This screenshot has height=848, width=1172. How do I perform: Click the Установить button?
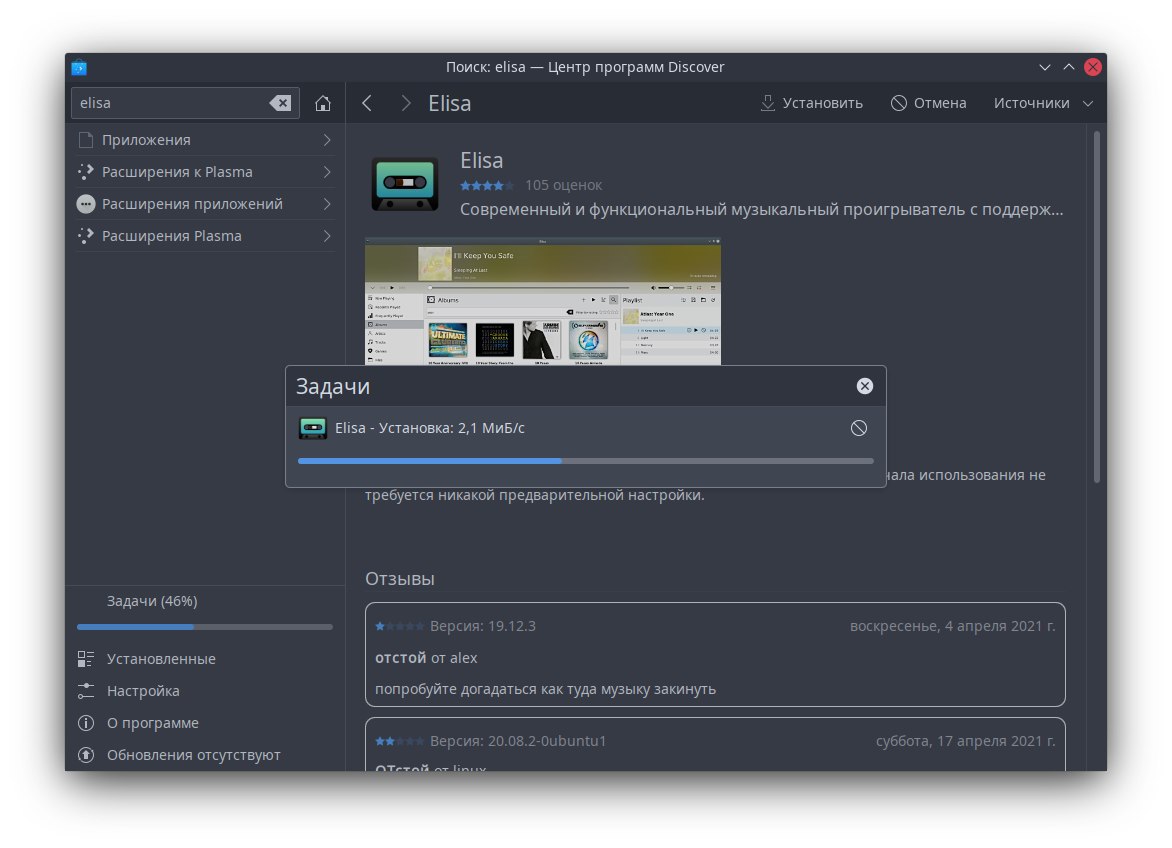[811, 103]
